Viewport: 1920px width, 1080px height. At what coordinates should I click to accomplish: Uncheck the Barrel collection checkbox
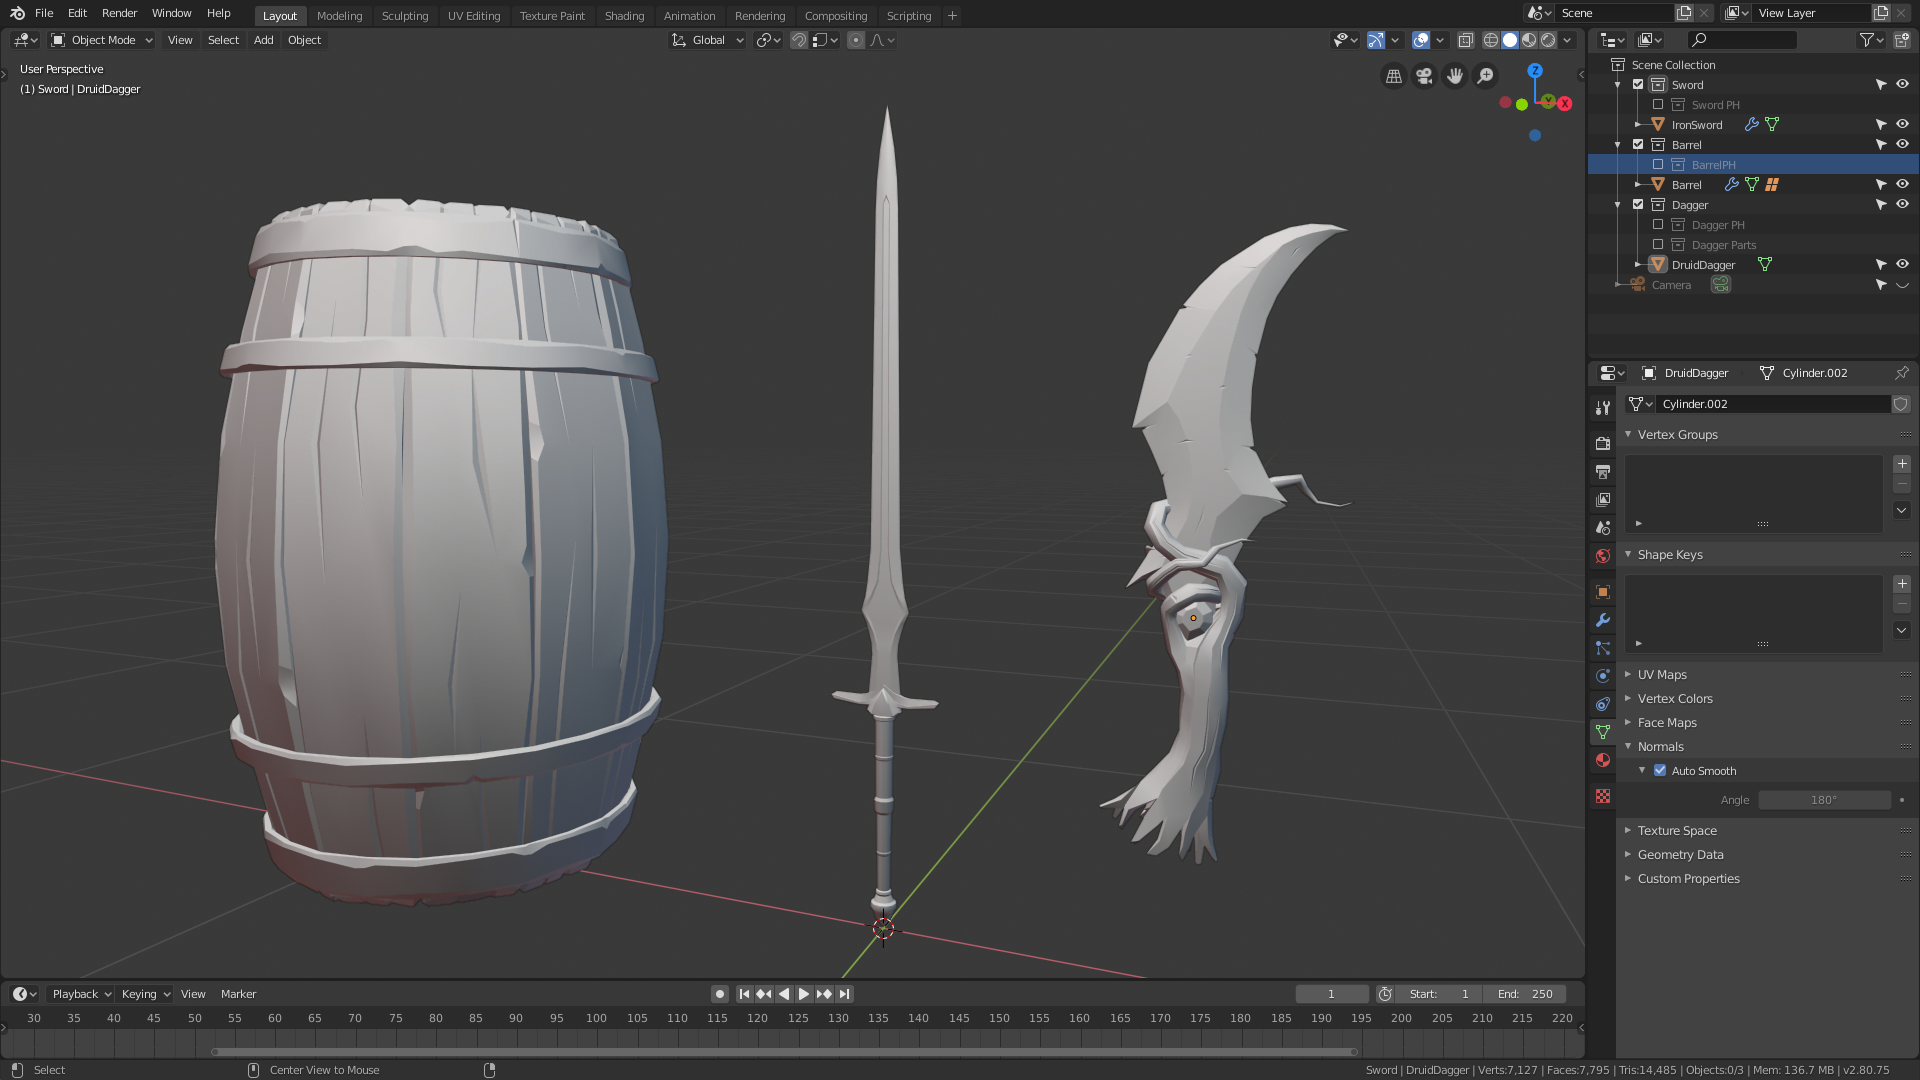[x=1638, y=145]
